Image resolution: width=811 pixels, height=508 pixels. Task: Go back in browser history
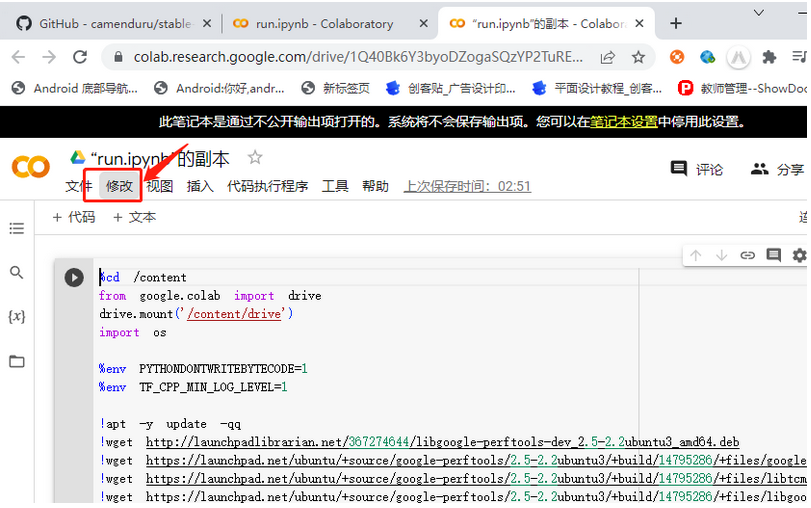(x=18, y=57)
